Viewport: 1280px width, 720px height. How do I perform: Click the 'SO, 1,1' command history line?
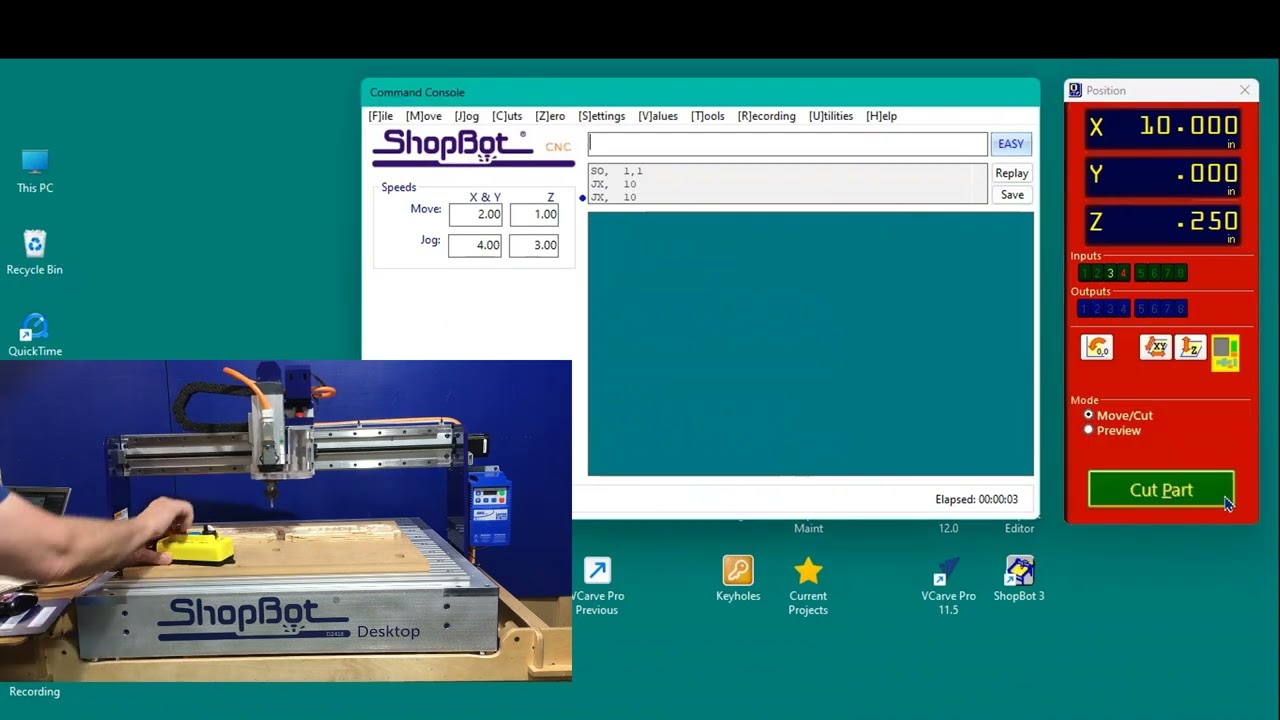point(616,171)
